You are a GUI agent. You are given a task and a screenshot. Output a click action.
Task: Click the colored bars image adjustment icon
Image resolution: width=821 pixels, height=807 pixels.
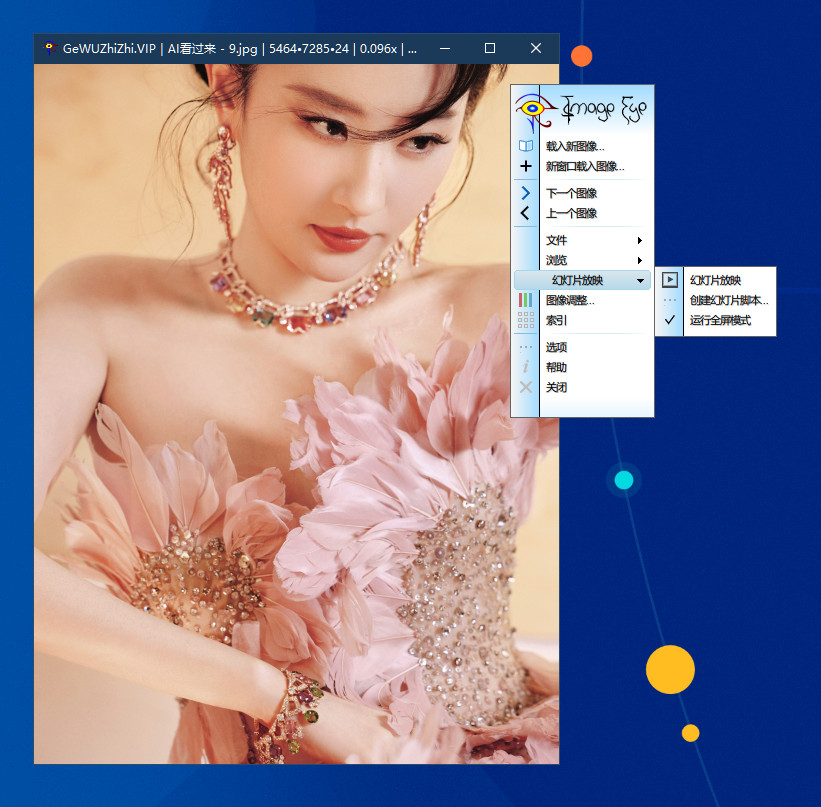click(525, 300)
